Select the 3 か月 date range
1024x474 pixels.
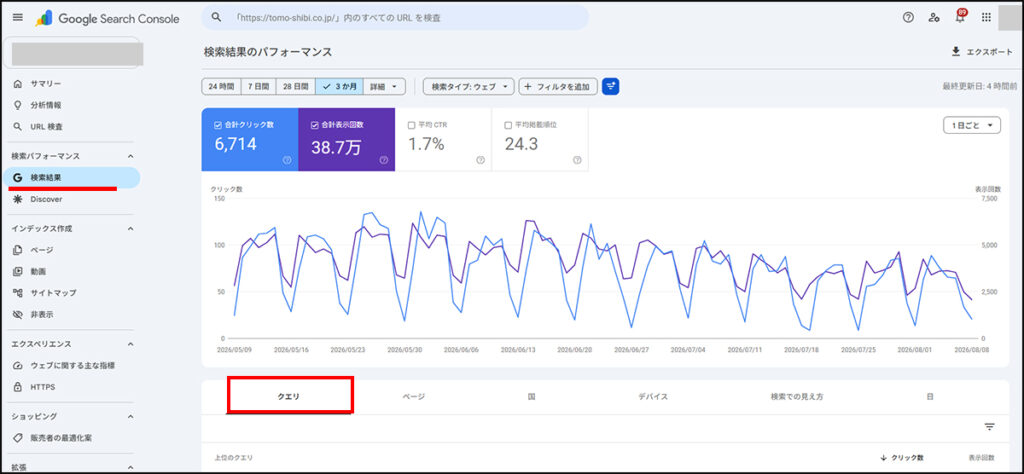(339, 86)
